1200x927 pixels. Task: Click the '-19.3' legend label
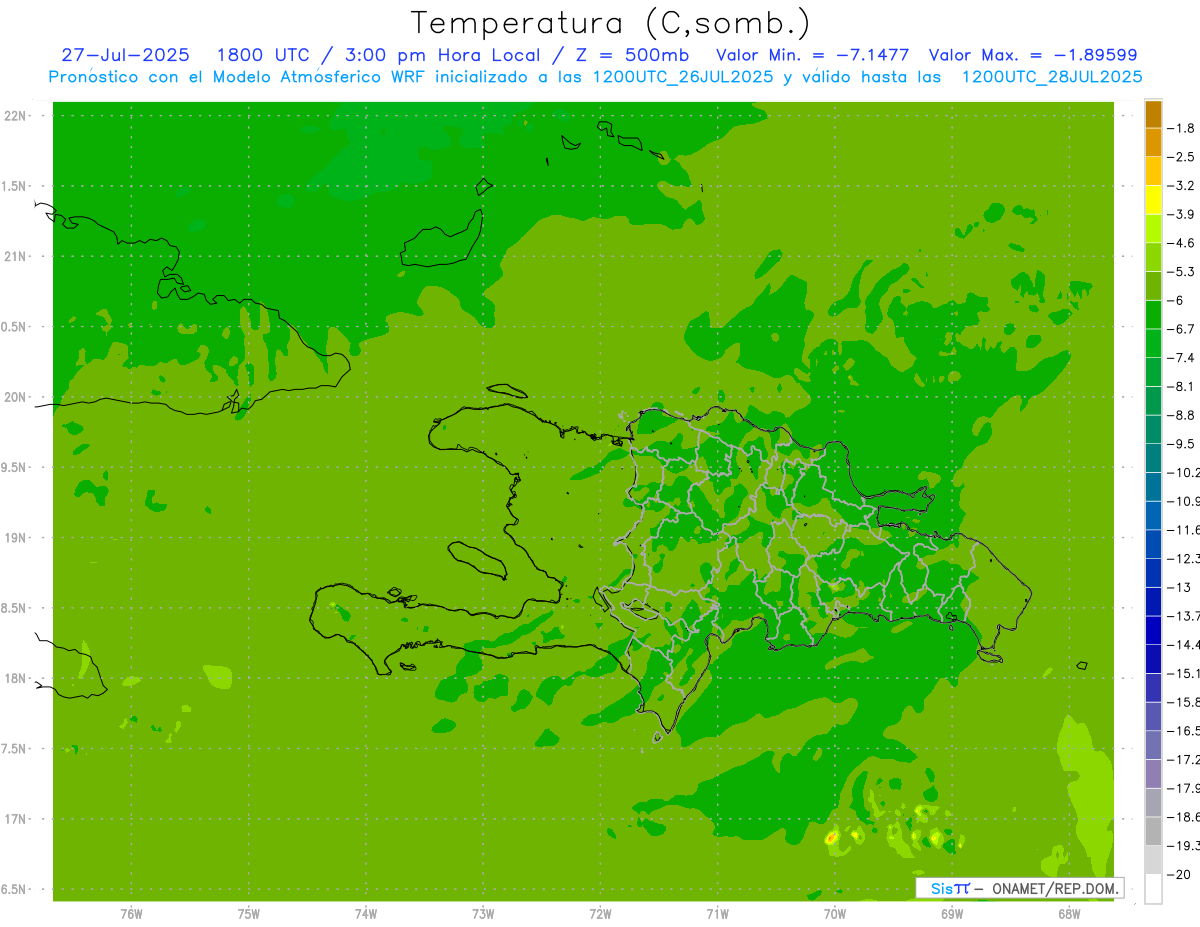[1185, 846]
